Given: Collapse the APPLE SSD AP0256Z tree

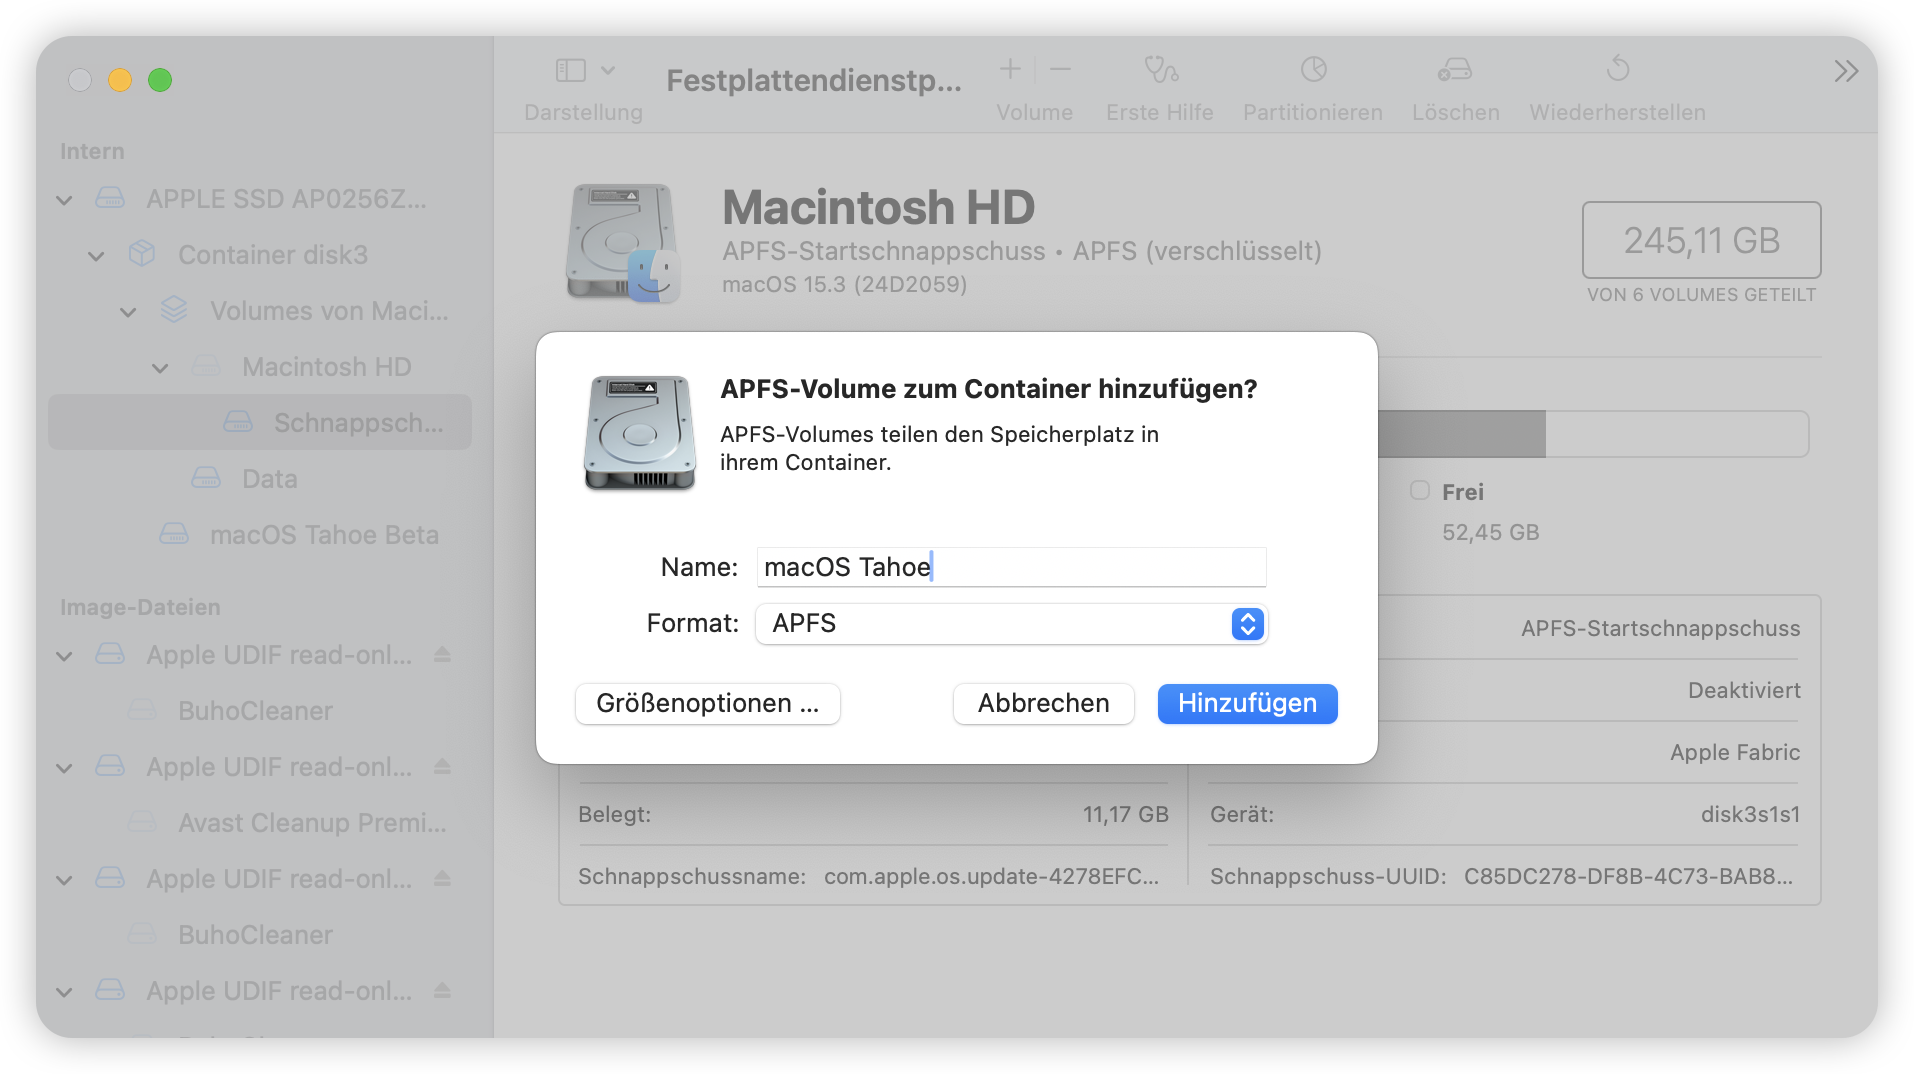Looking at the screenshot, I should [64, 200].
